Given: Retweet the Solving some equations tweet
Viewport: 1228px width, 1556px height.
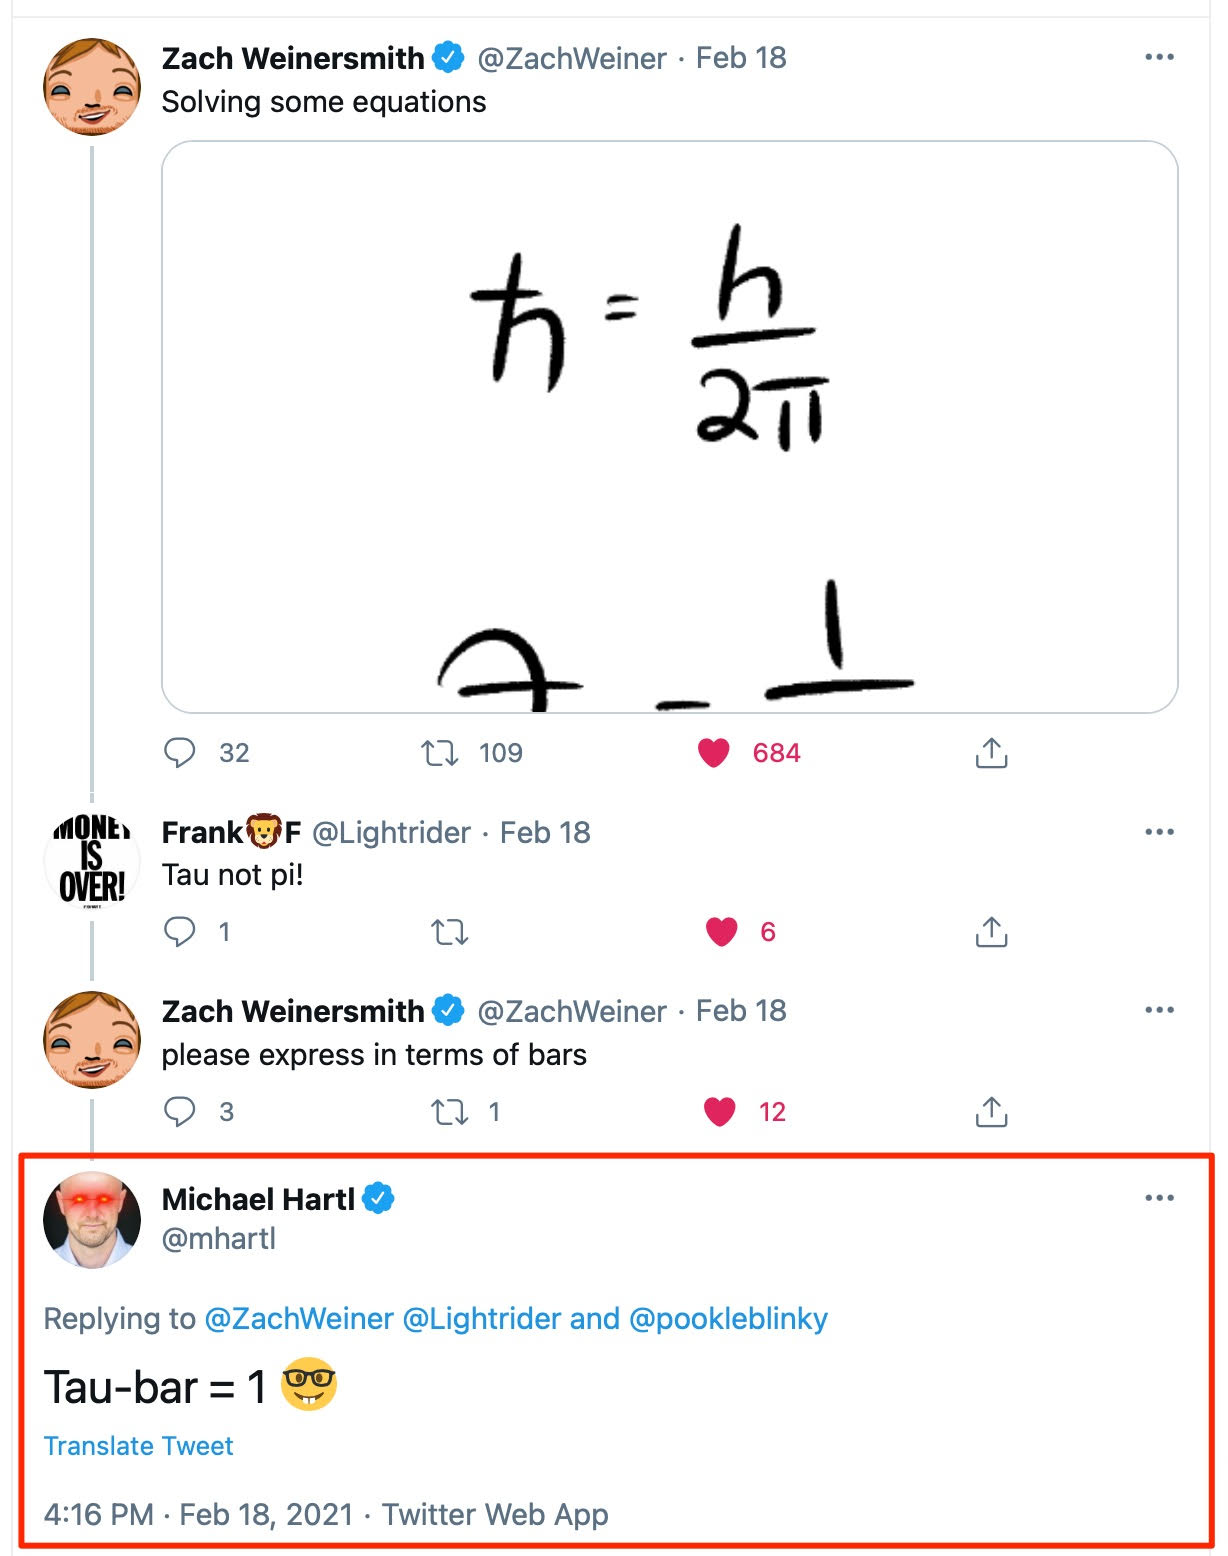Looking at the screenshot, I should click(x=439, y=752).
